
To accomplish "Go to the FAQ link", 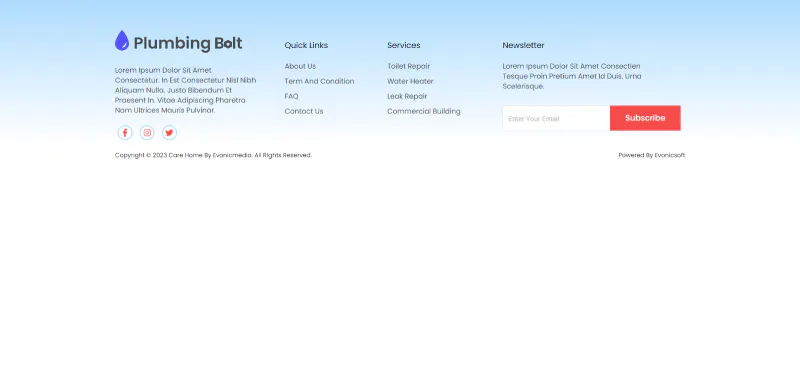I will pyautogui.click(x=291, y=96).
